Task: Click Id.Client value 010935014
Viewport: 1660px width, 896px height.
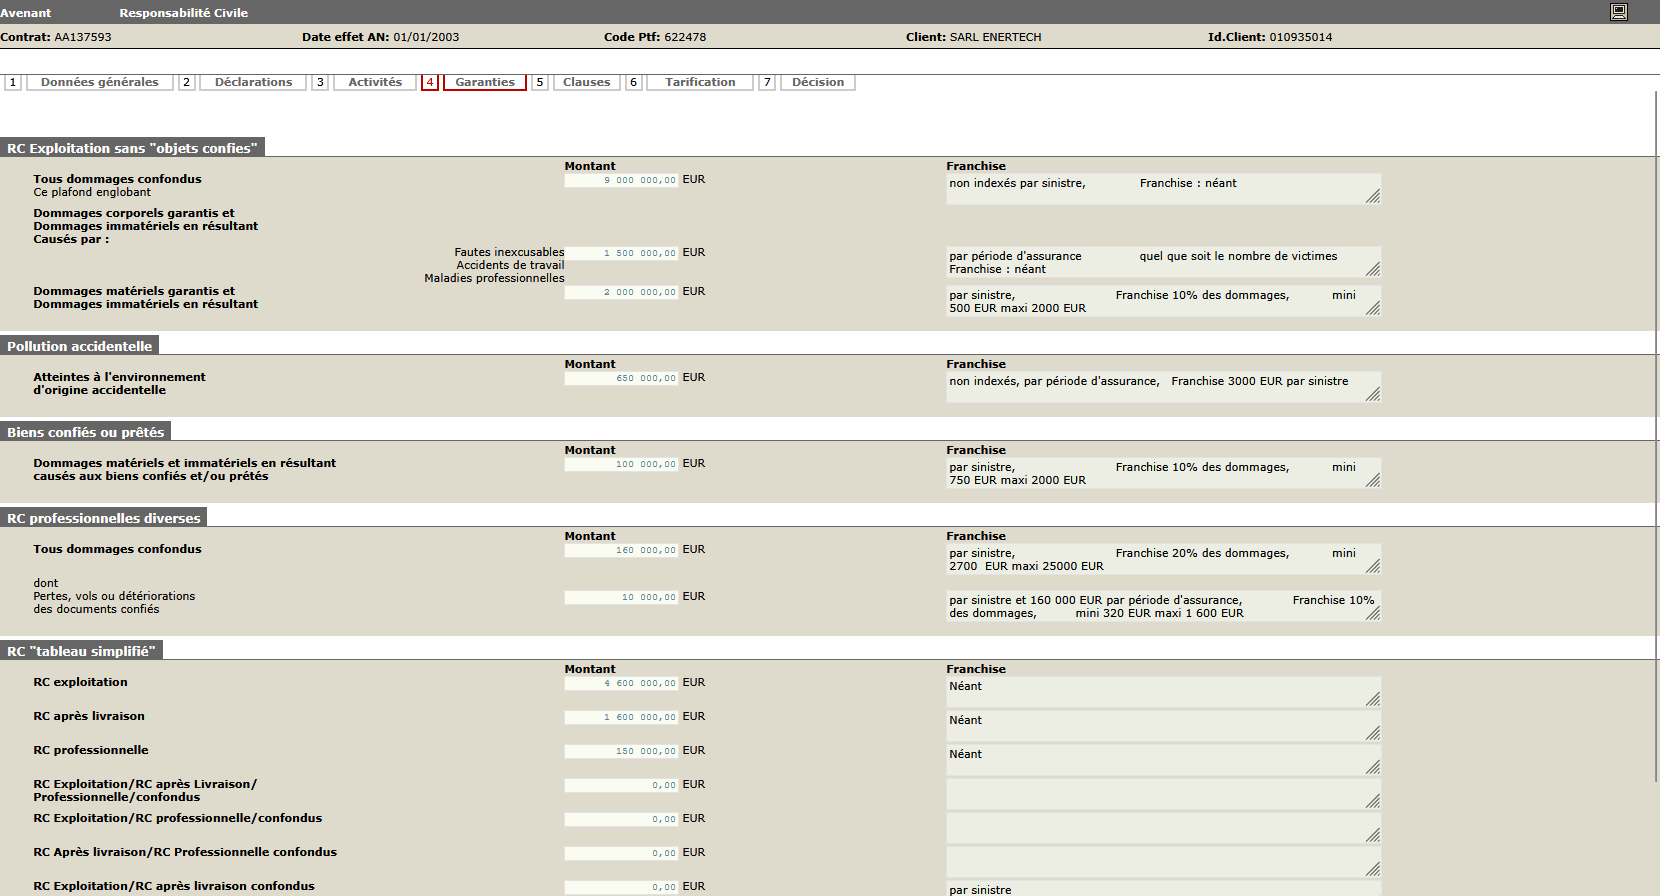Action: [1301, 37]
